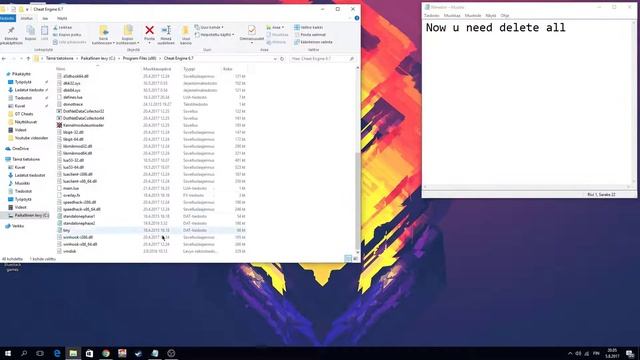The height and width of the screenshot is (360, 640).
Task: Switch to large icons view in status bar
Action: click(355, 258)
